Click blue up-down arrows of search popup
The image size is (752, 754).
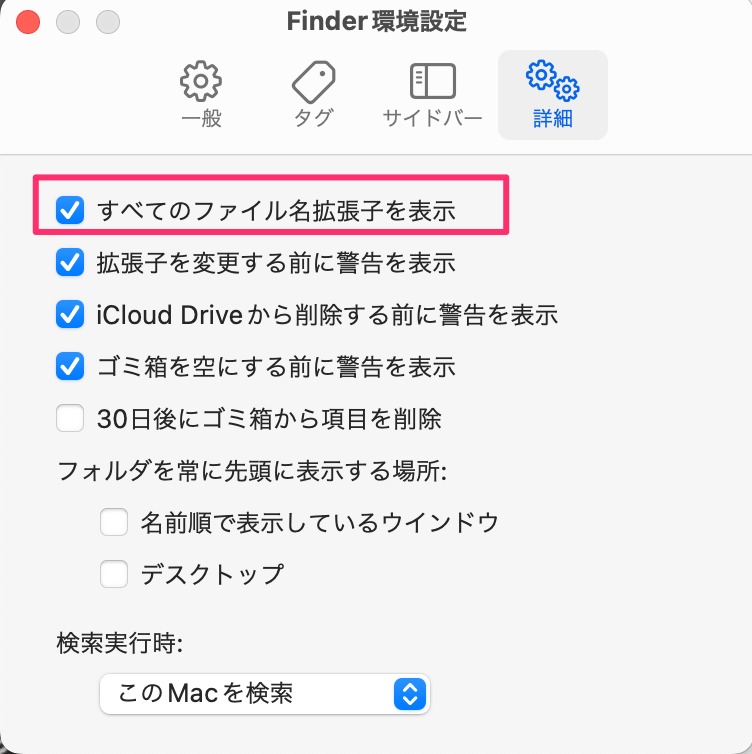[x=410, y=694]
